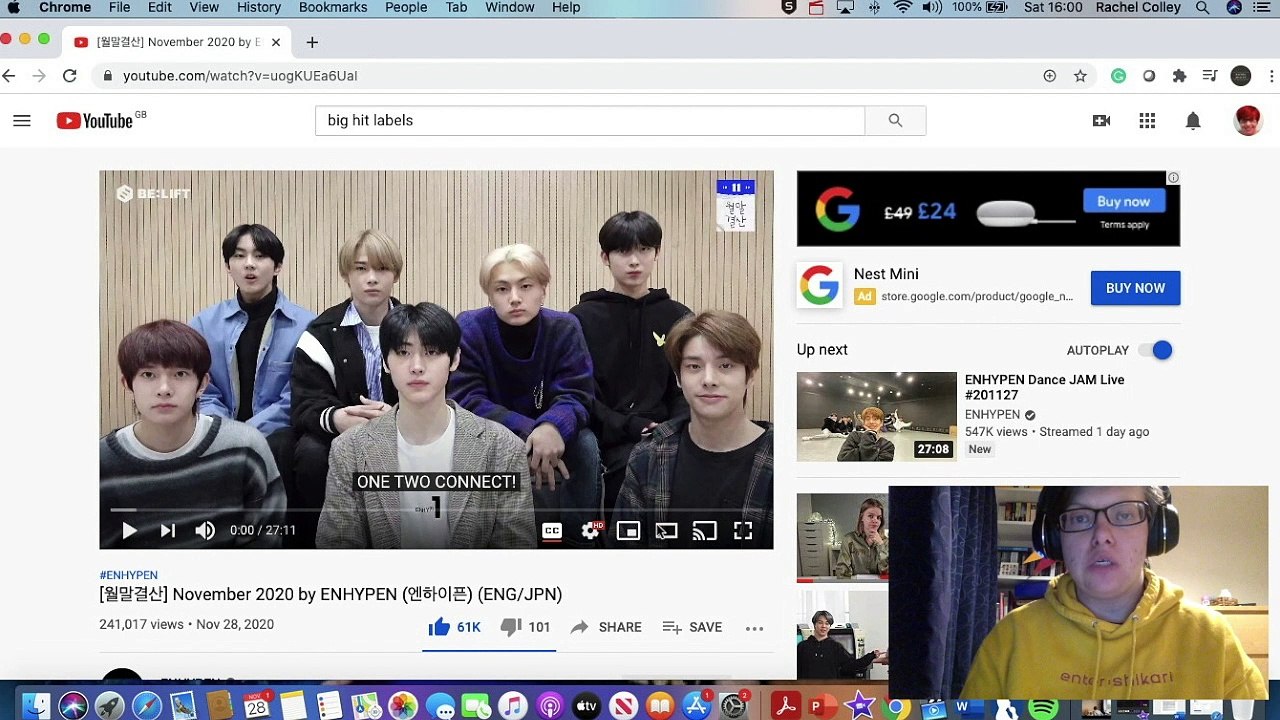This screenshot has height=720, width=1280.
Task: Open the History menu
Action: [x=259, y=7]
